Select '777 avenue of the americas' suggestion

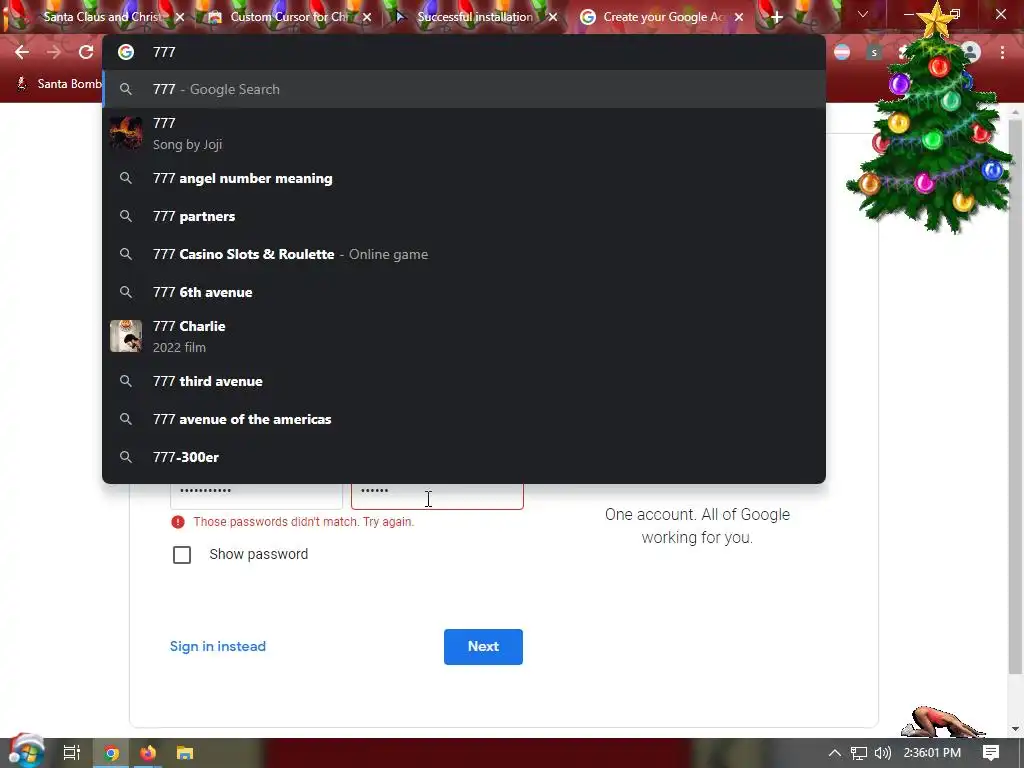pos(464,419)
